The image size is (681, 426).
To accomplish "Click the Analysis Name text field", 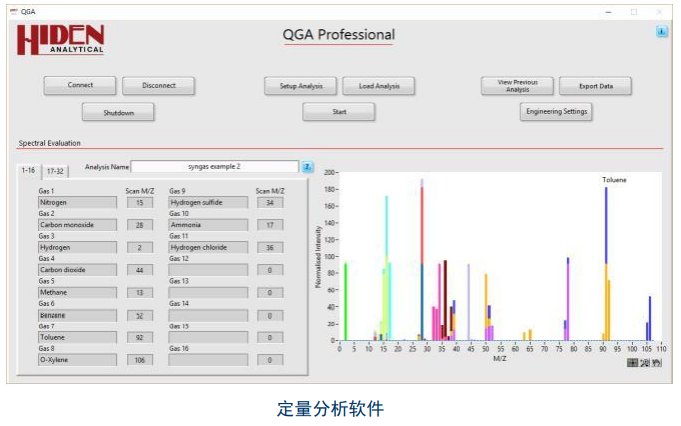I will pyautogui.click(x=214, y=167).
